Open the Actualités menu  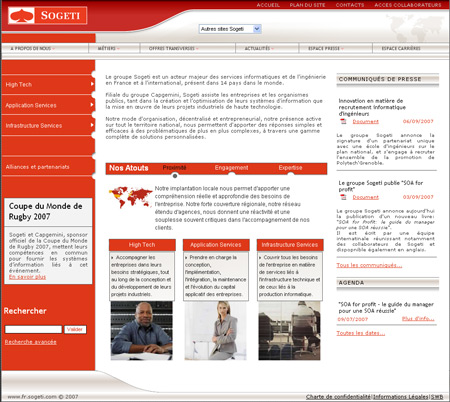coord(259,48)
